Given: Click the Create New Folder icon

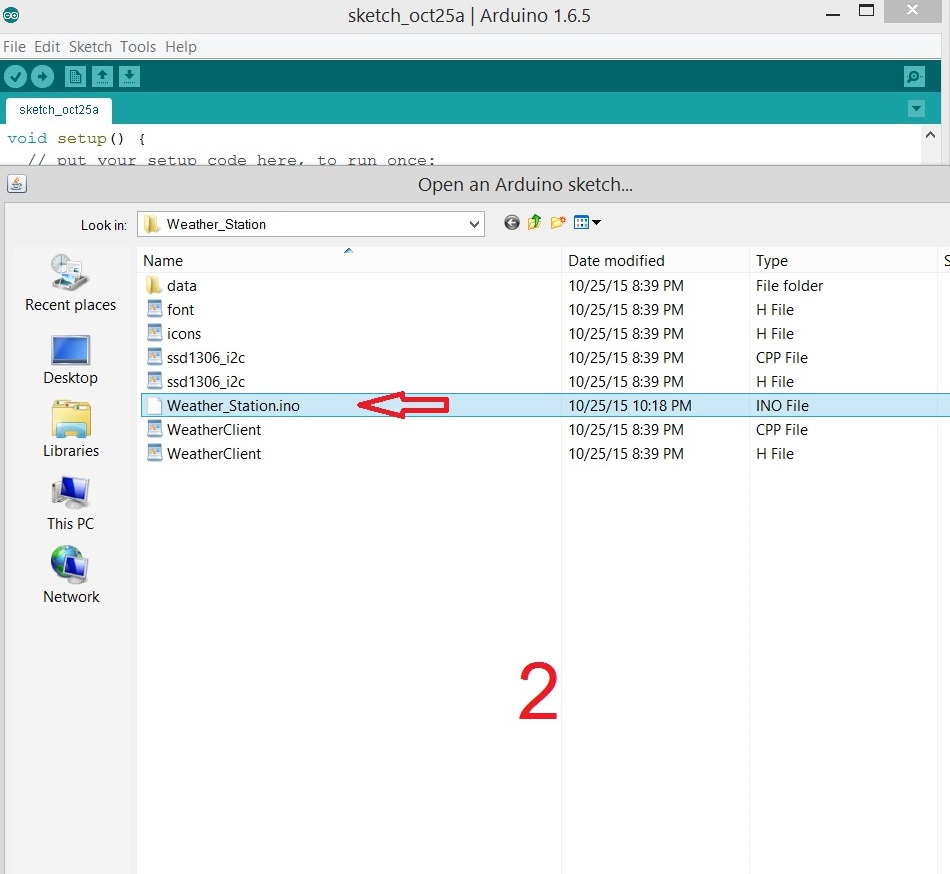Looking at the screenshot, I should pos(558,223).
